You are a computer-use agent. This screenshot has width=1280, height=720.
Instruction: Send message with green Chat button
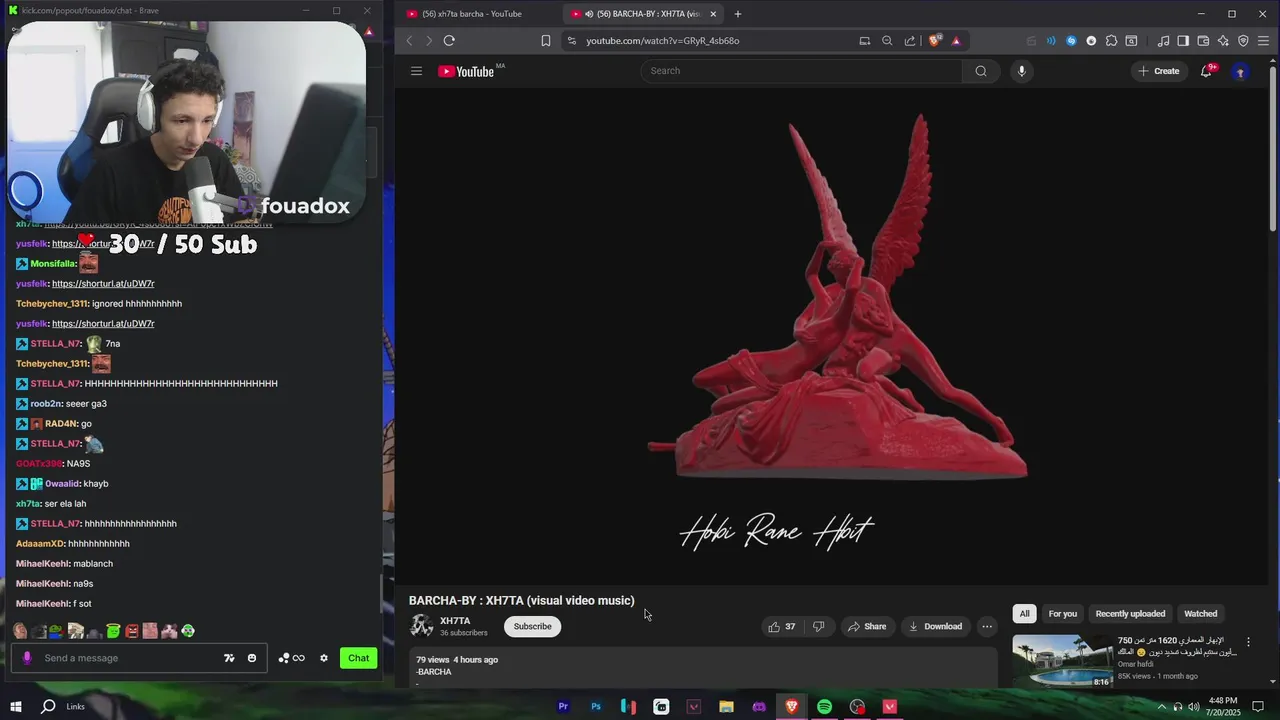pyautogui.click(x=359, y=658)
